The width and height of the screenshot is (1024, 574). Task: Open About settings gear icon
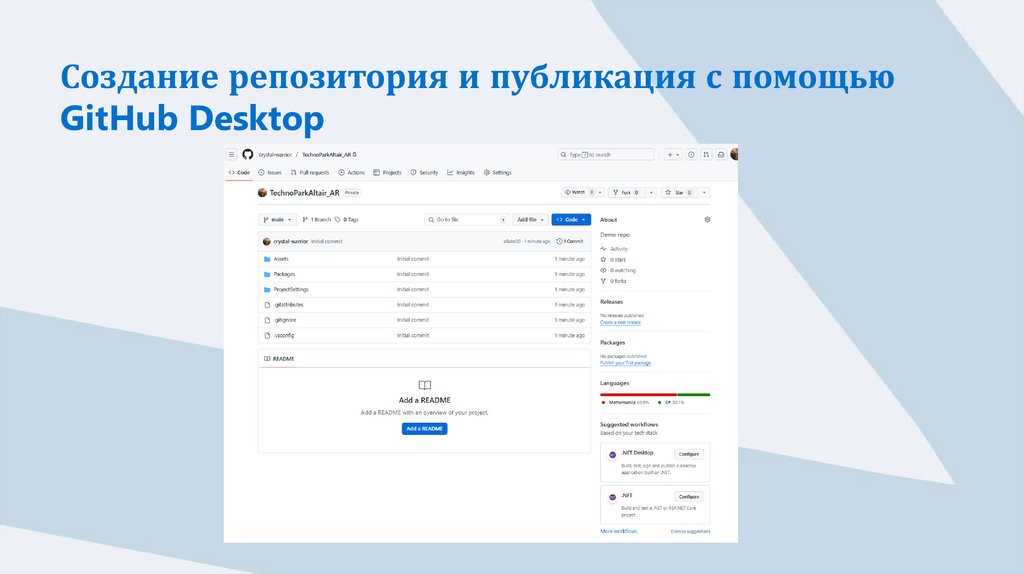tap(707, 219)
